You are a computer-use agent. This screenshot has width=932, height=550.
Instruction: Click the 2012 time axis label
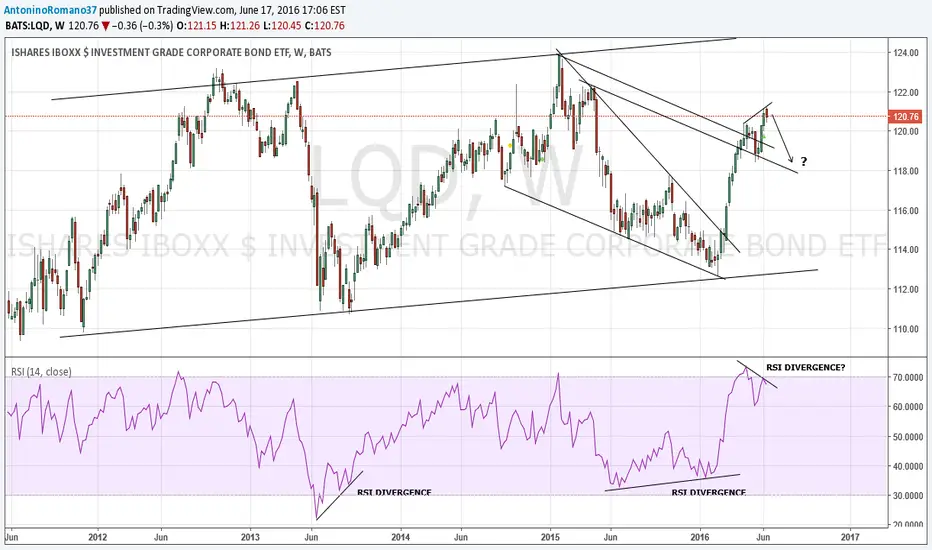97,537
